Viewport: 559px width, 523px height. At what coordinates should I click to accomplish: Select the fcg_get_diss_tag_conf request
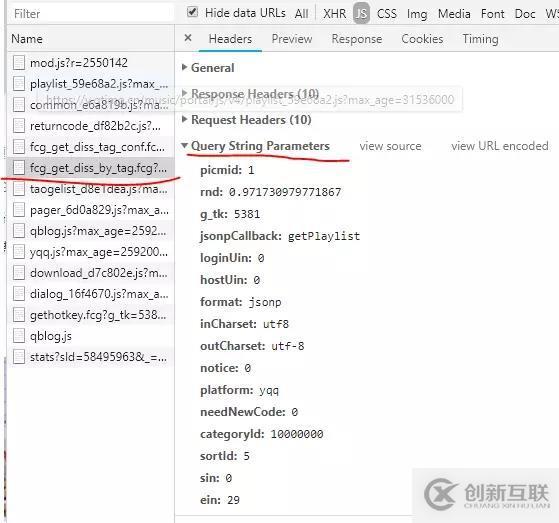coord(91,147)
